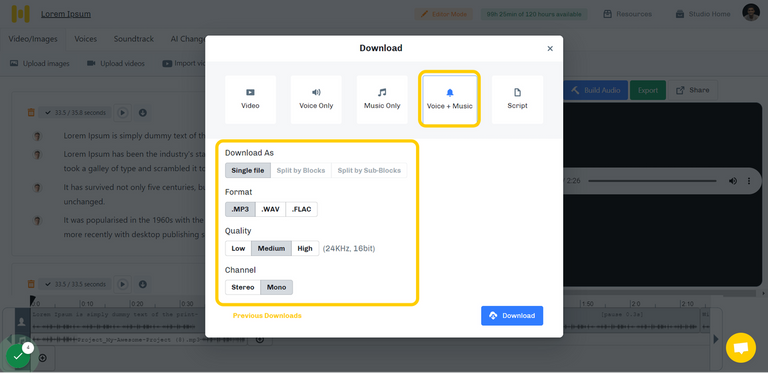Switch channel to Mono
This screenshot has height=373, width=768.
(x=276, y=287)
